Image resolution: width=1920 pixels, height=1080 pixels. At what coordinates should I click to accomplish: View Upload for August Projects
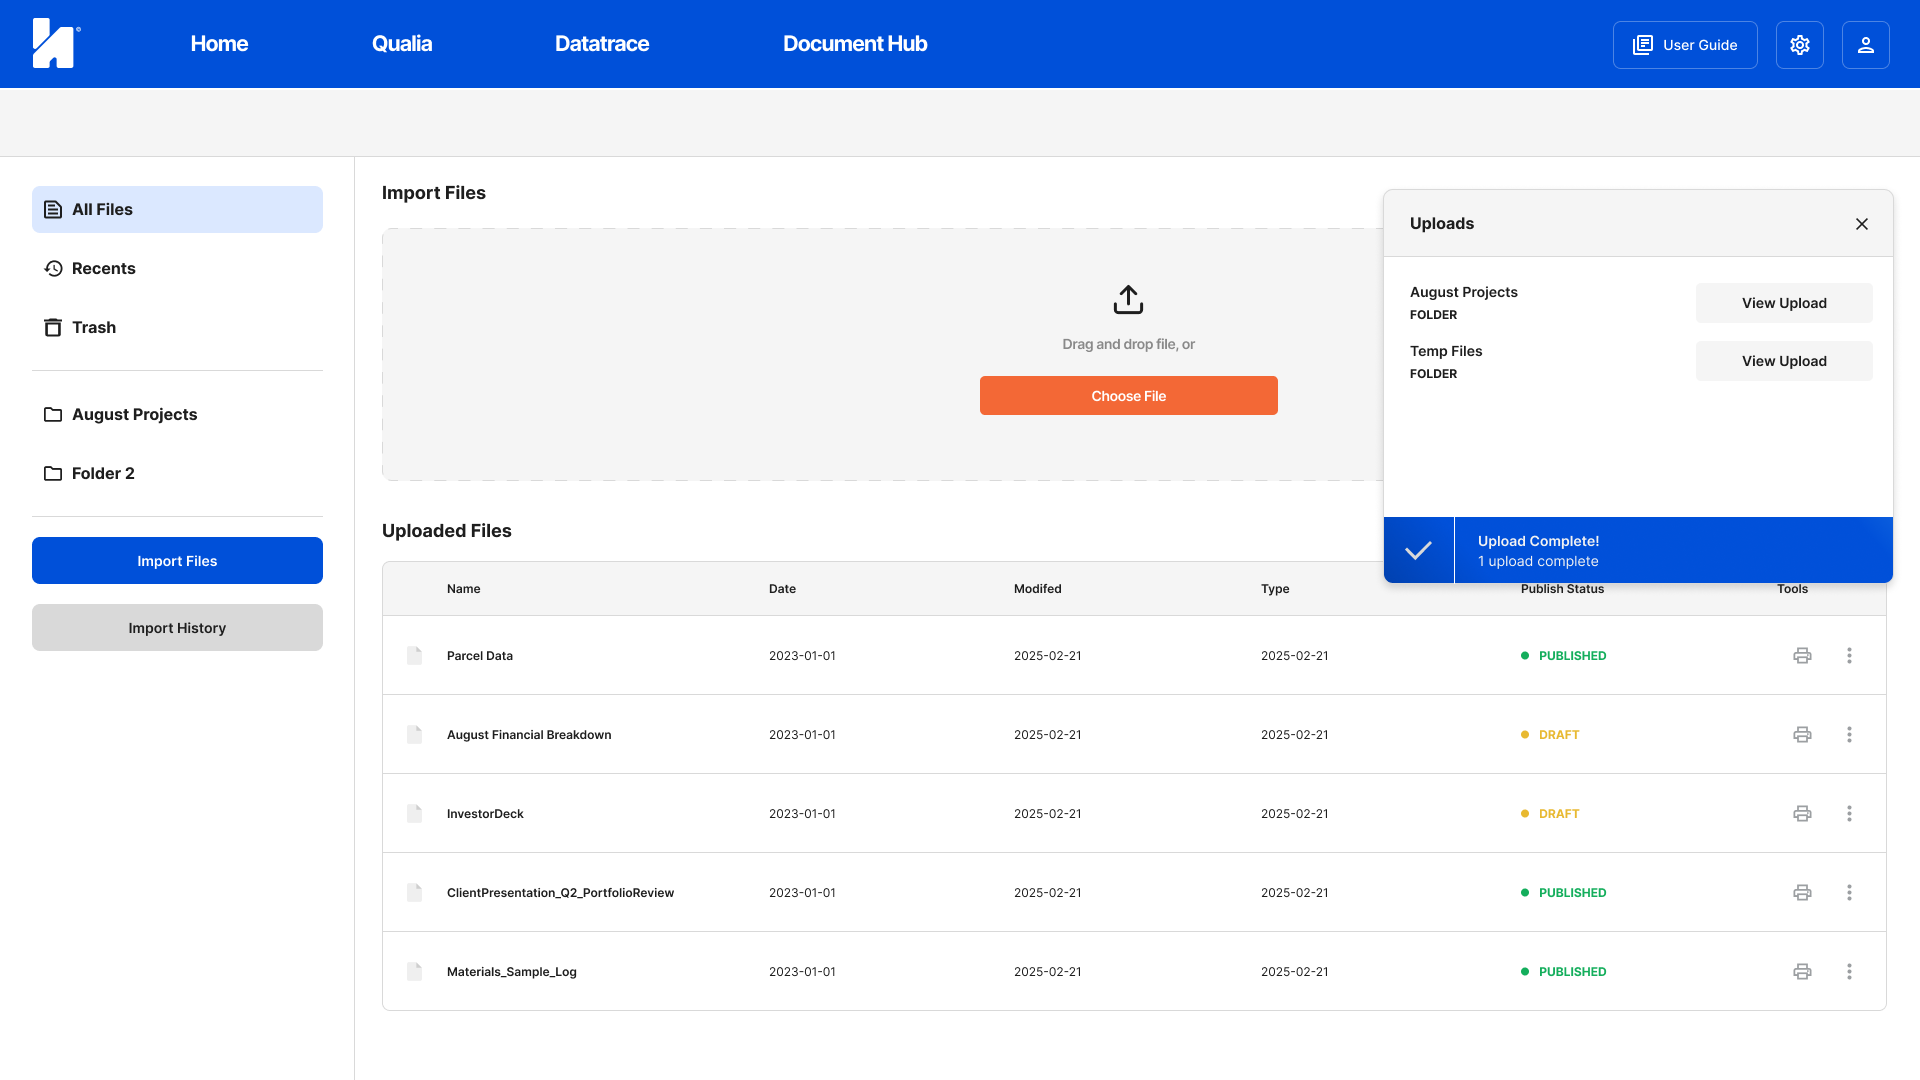click(1784, 303)
